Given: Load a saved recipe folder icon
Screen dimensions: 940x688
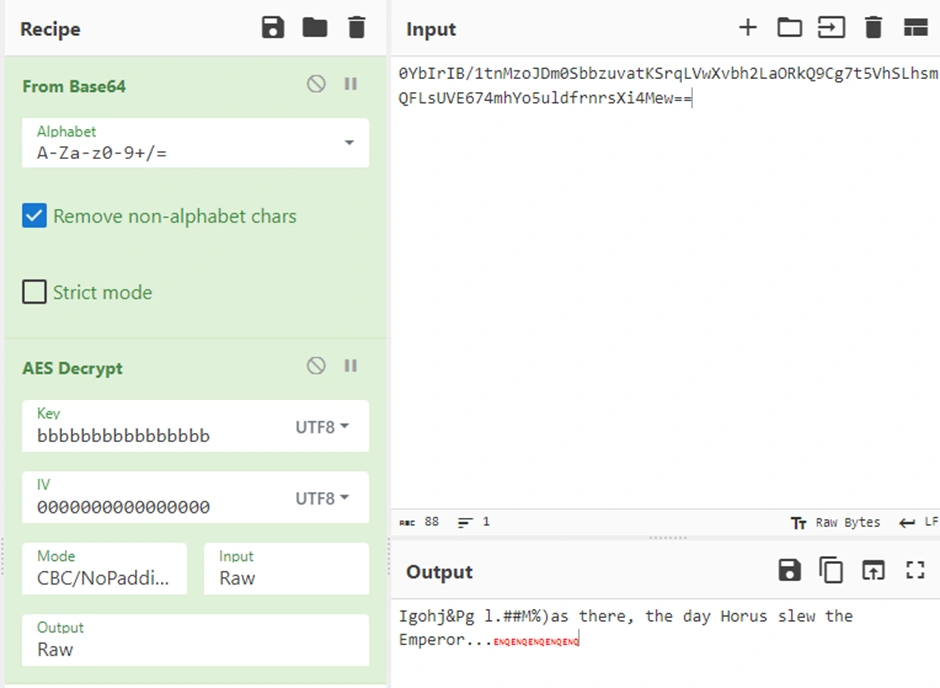Looking at the screenshot, I should pos(315,28).
